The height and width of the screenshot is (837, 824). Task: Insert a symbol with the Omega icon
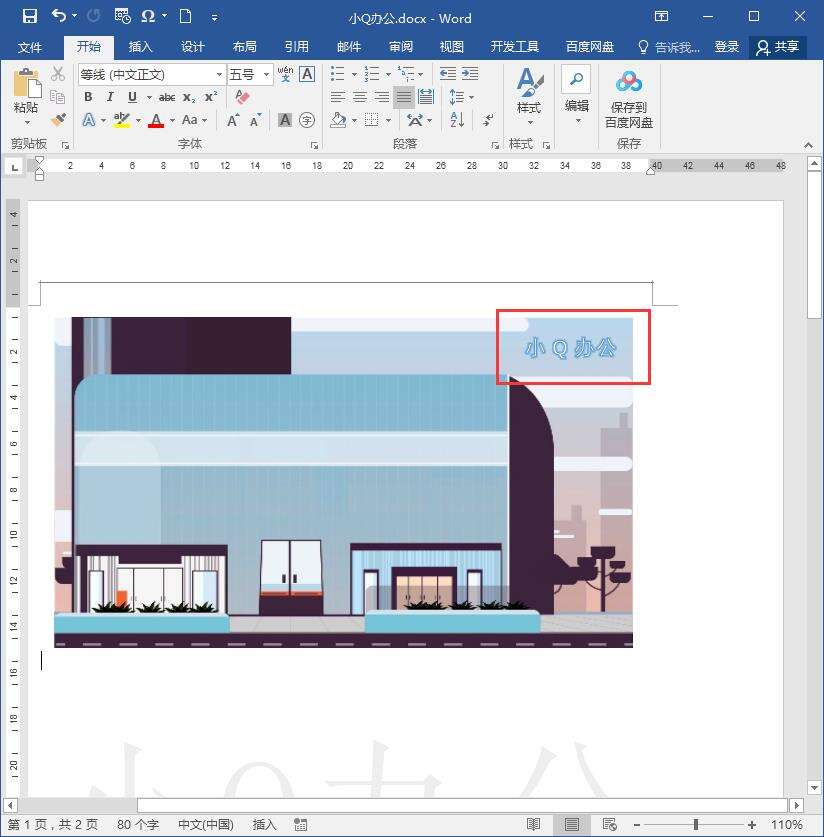[x=147, y=17]
